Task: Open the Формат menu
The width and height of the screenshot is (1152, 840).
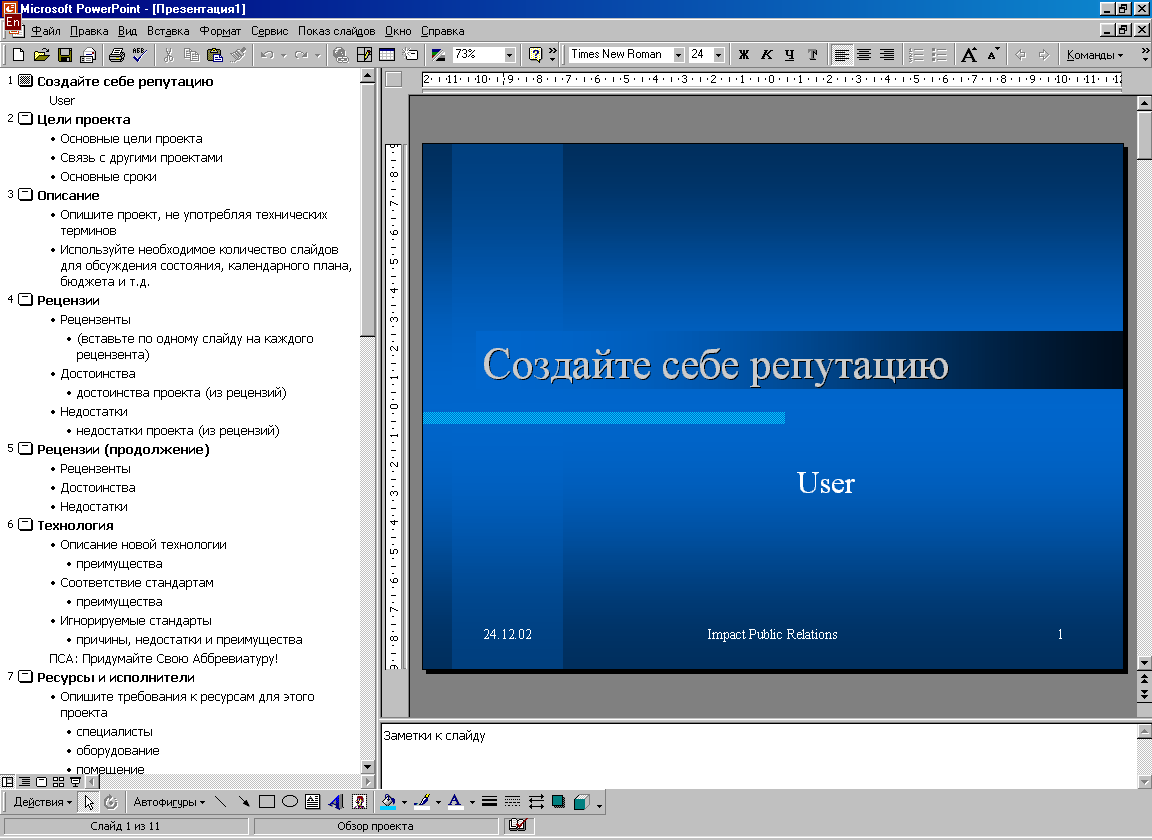Action: [220, 31]
